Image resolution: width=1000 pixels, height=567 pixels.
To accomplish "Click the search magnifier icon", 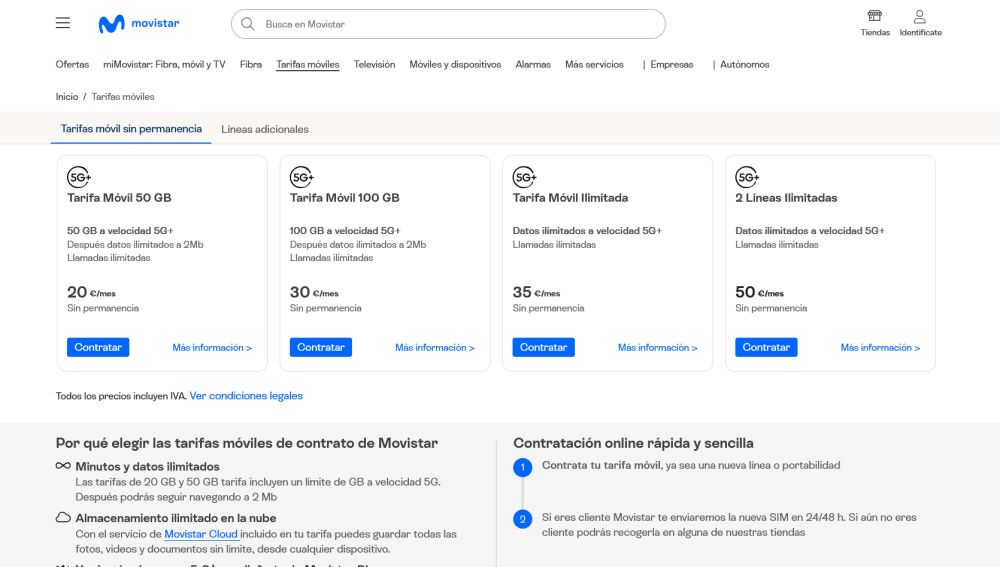I will point(247,24).
